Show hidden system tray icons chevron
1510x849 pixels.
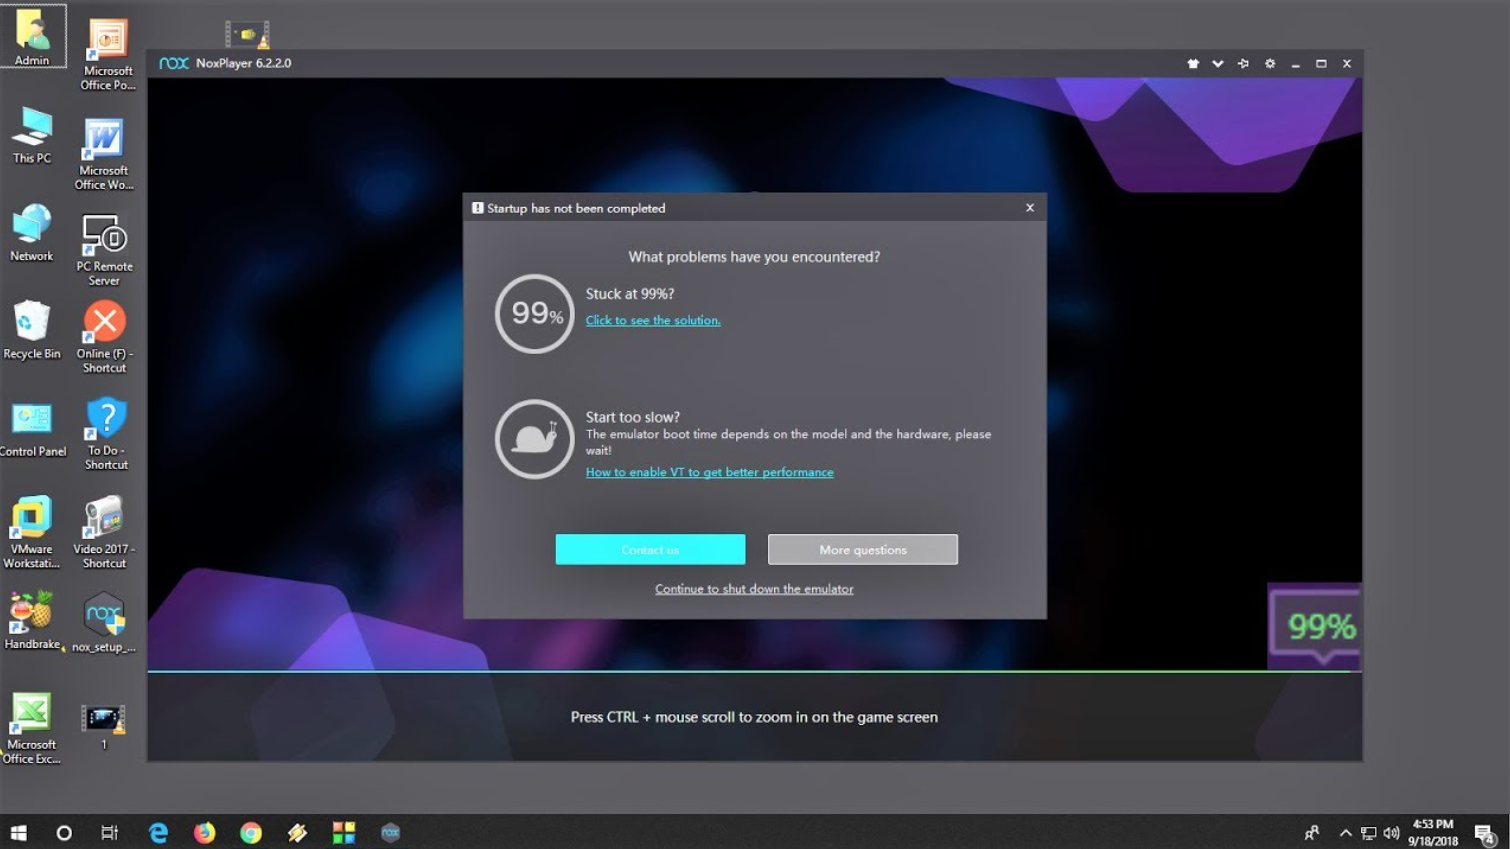[1345, 833]
